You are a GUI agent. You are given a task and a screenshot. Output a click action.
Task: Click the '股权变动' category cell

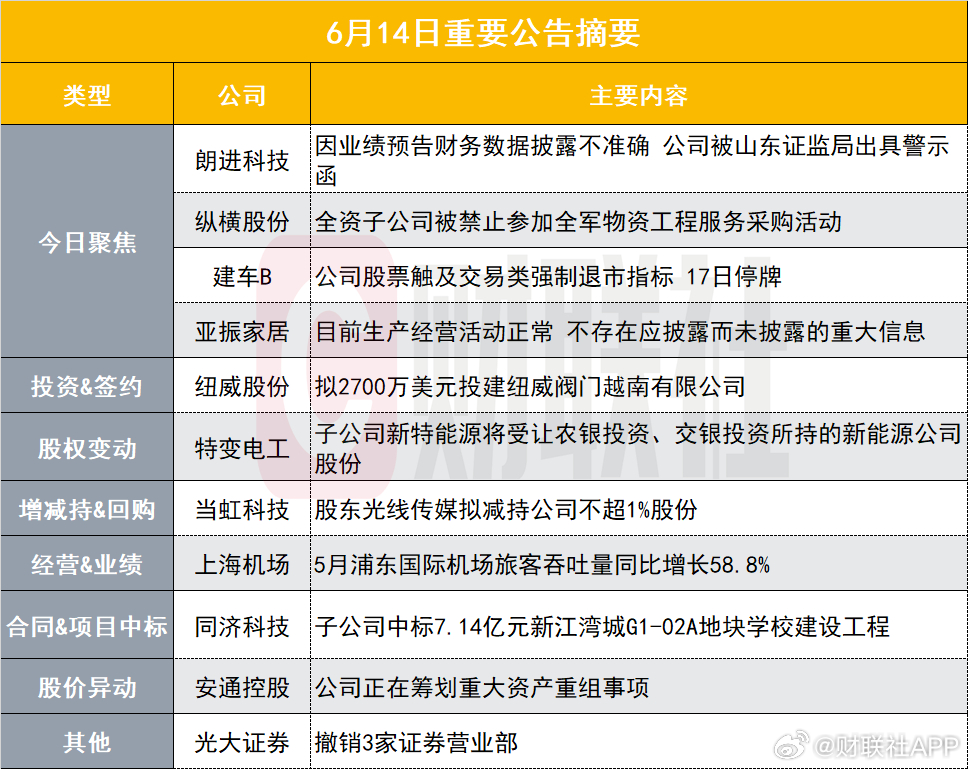(87, 448)
